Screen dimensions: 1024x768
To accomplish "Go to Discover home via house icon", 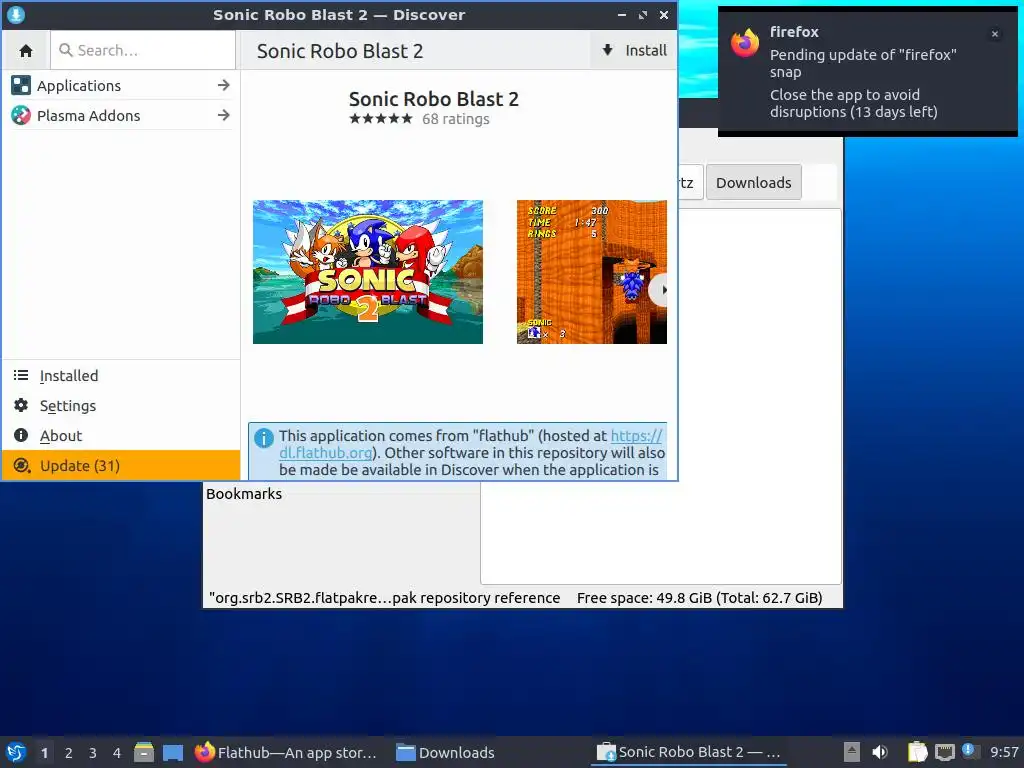I will point(26,50).
